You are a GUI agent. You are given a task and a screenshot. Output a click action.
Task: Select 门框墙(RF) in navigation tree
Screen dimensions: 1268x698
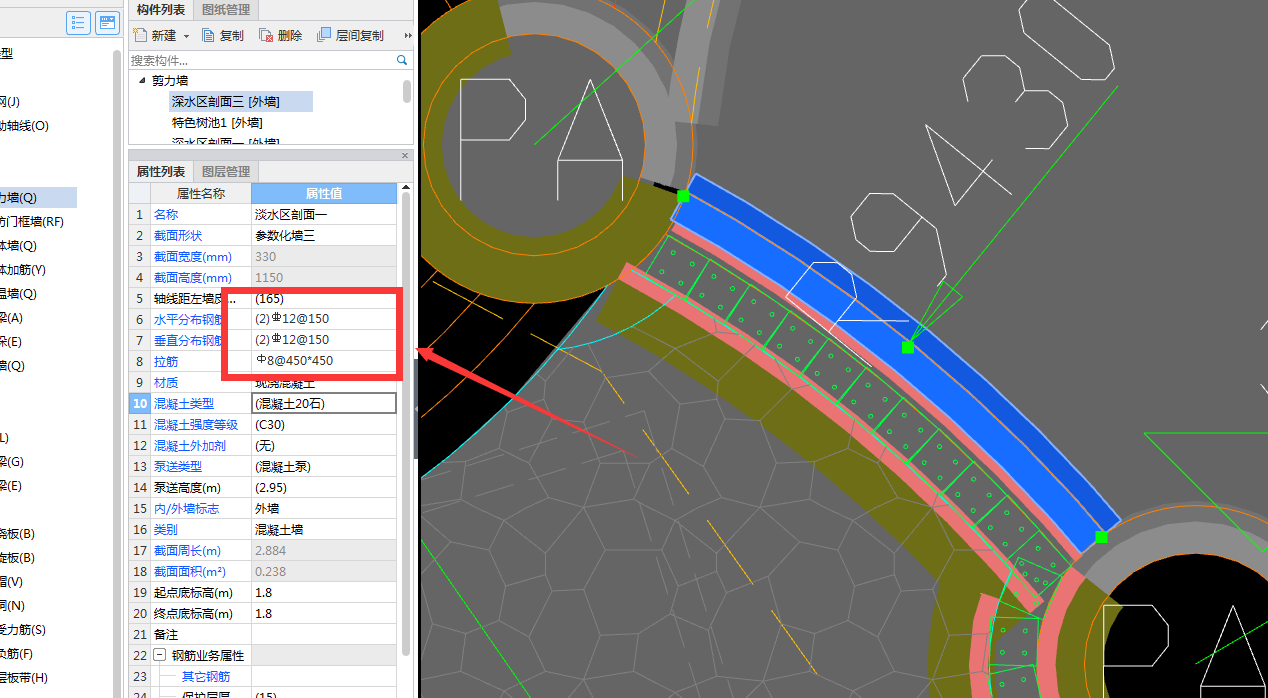(31, 222)
